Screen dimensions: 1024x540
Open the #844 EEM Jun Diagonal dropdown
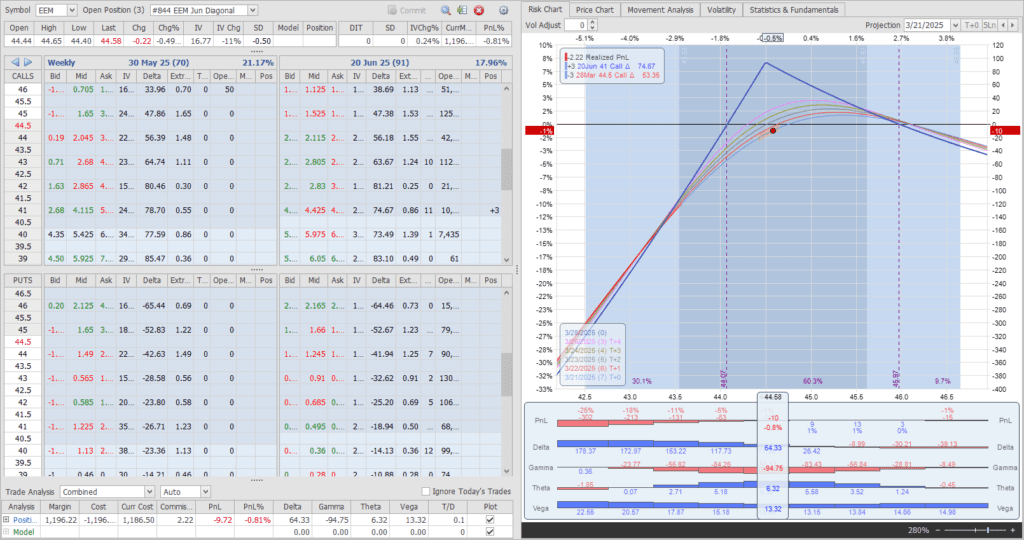(253, 10)
